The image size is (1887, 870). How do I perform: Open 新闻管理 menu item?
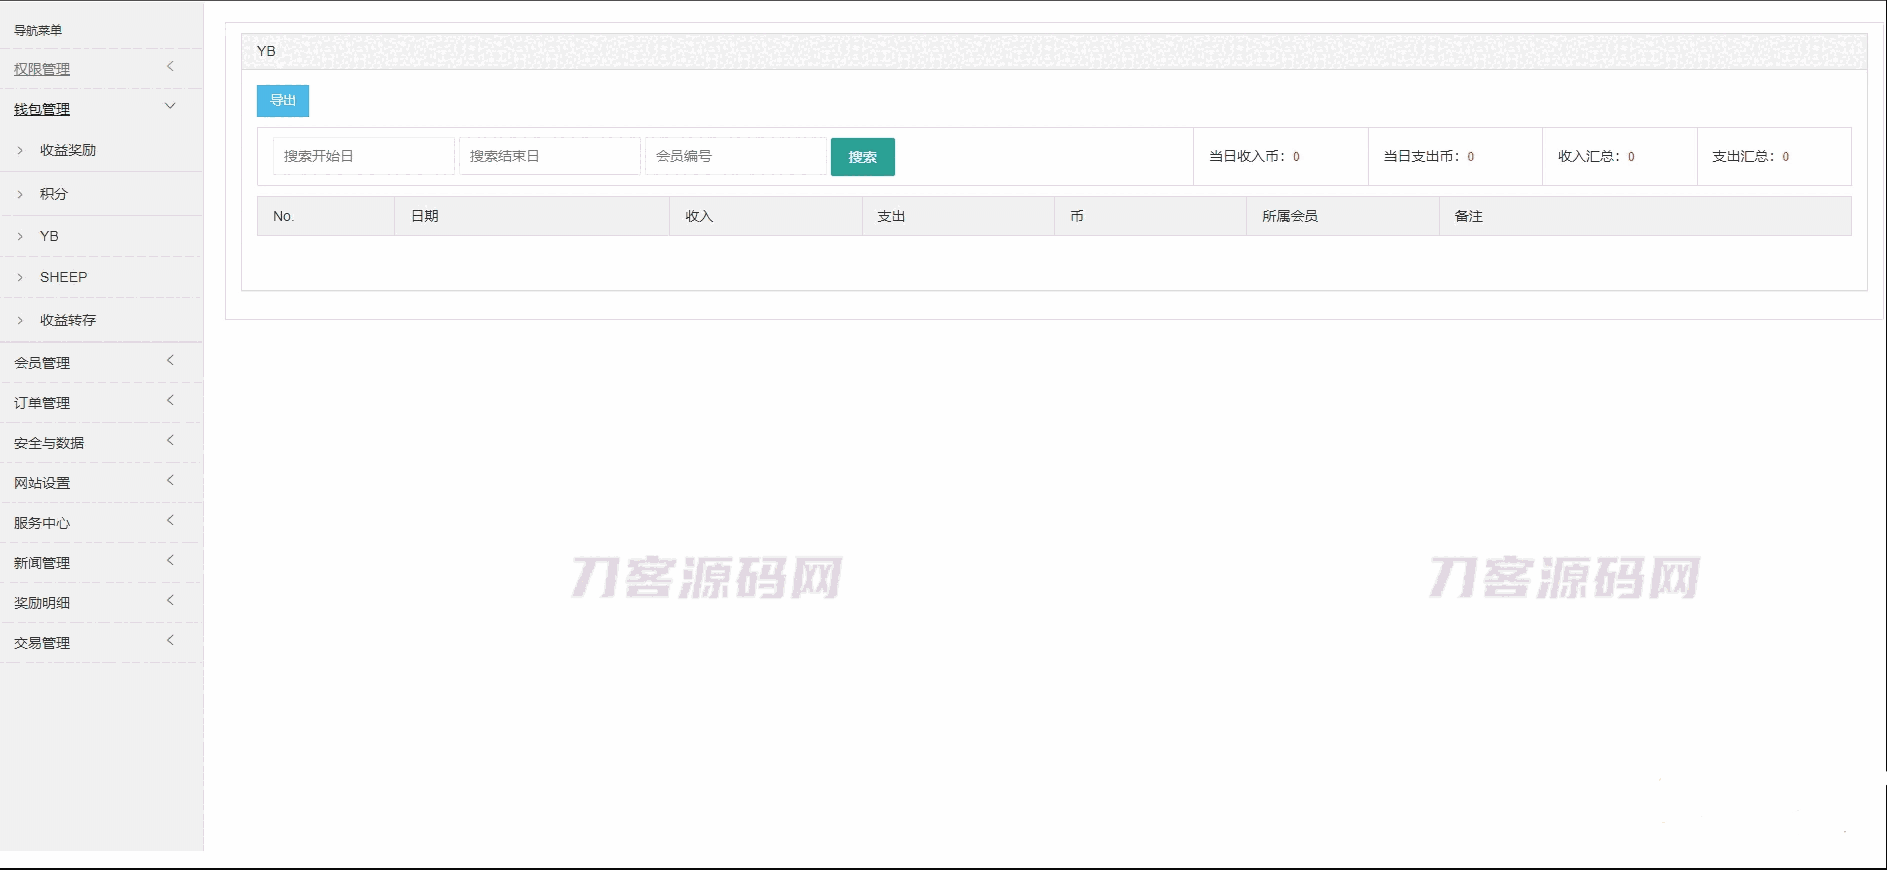click(42, 563)
